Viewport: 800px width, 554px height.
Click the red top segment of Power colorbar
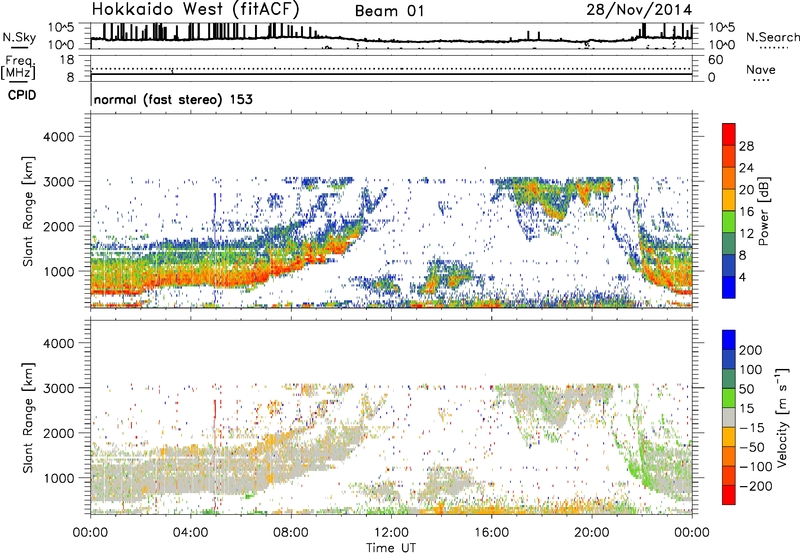click(x=729, y=134)
